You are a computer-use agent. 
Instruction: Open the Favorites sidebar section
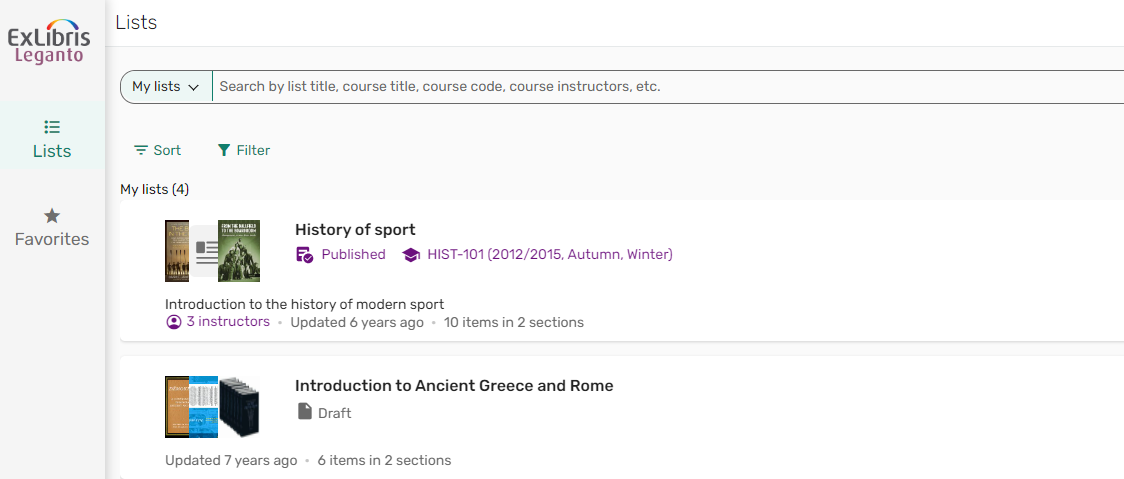tap(52, 227)
